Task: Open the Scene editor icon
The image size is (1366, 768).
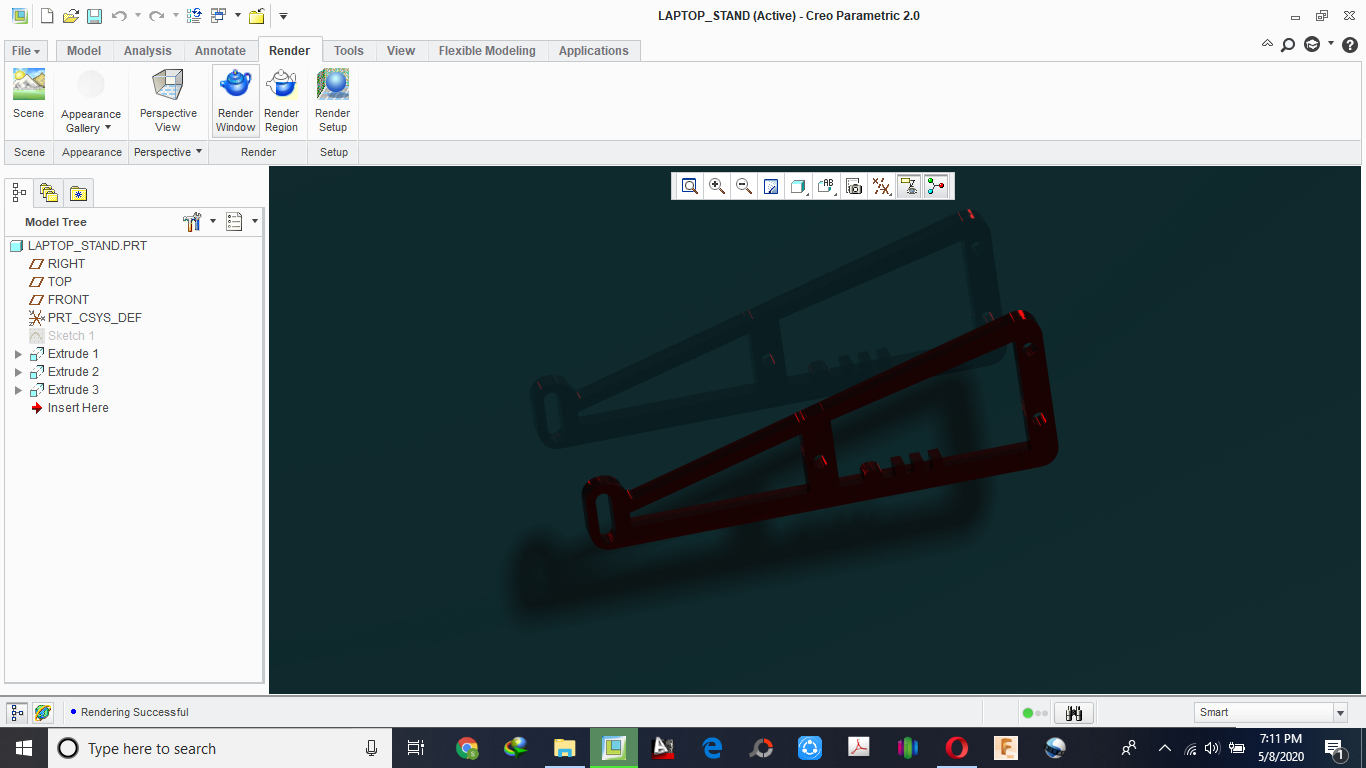Action: click(28, 85)
